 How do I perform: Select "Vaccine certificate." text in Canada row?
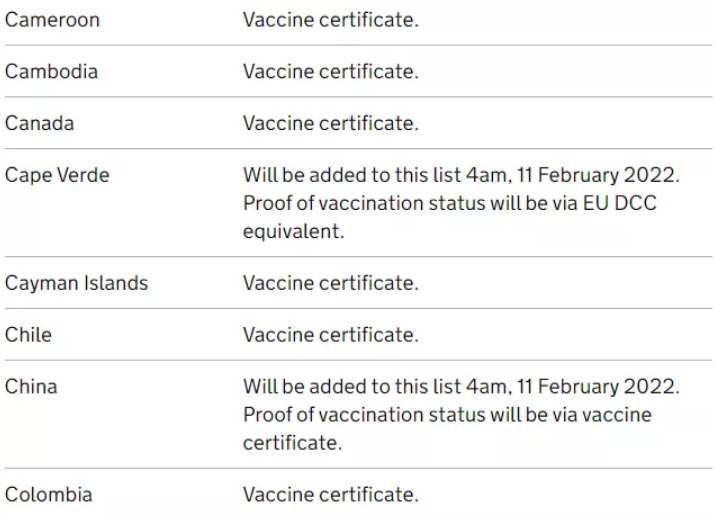(330, 123)
